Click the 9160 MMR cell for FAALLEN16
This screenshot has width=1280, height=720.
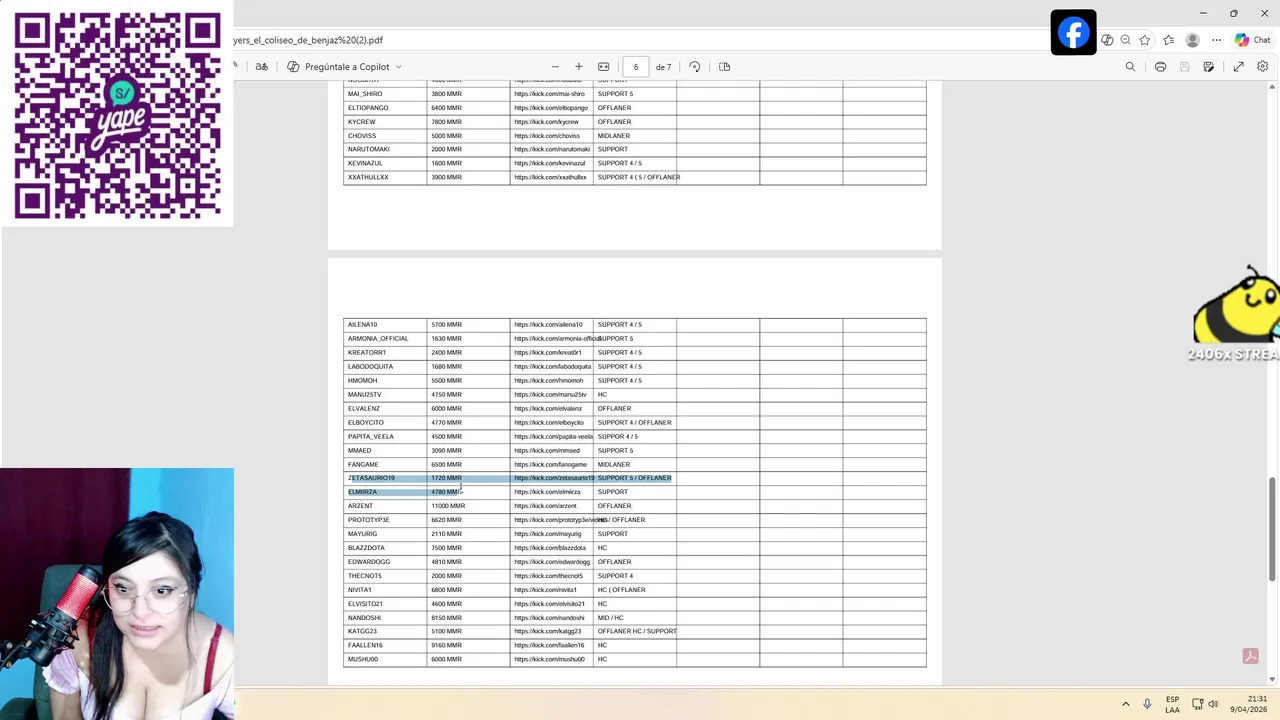point(446,646)
